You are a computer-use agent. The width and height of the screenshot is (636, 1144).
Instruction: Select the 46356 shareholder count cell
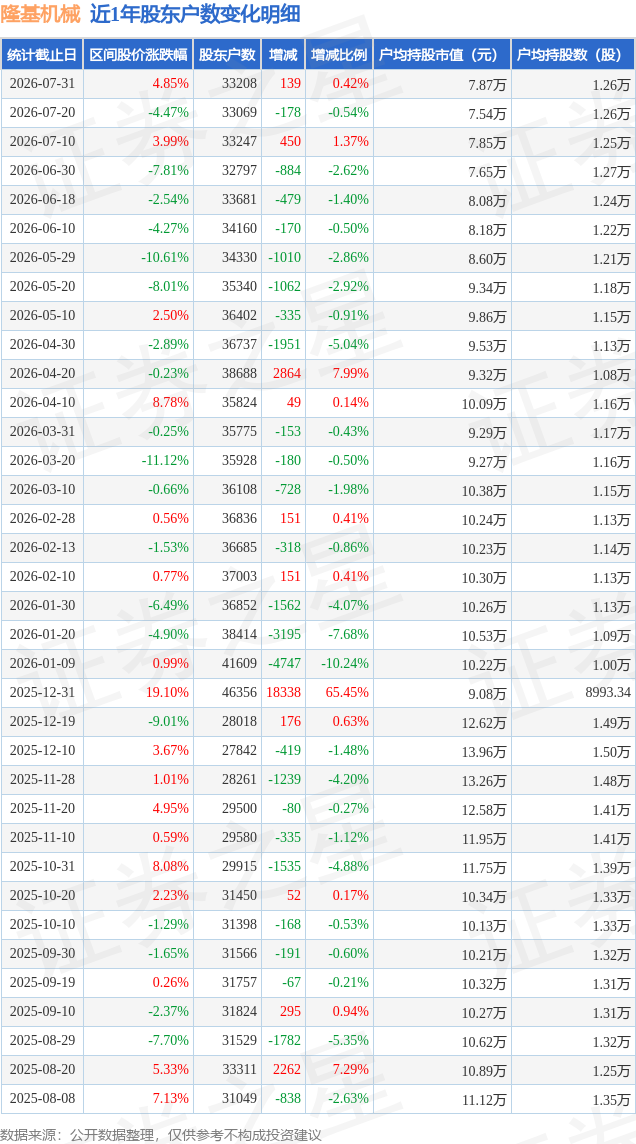241,692
